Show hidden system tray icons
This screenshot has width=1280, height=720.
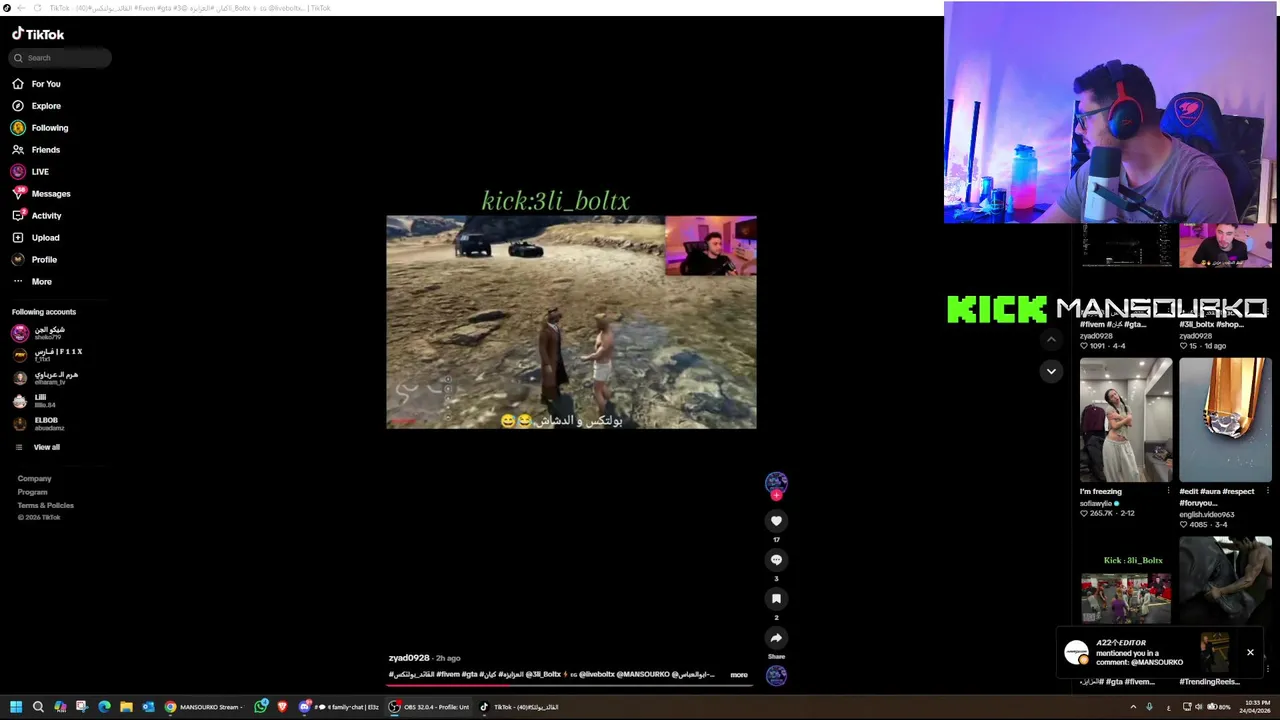tap(1133, 707)
